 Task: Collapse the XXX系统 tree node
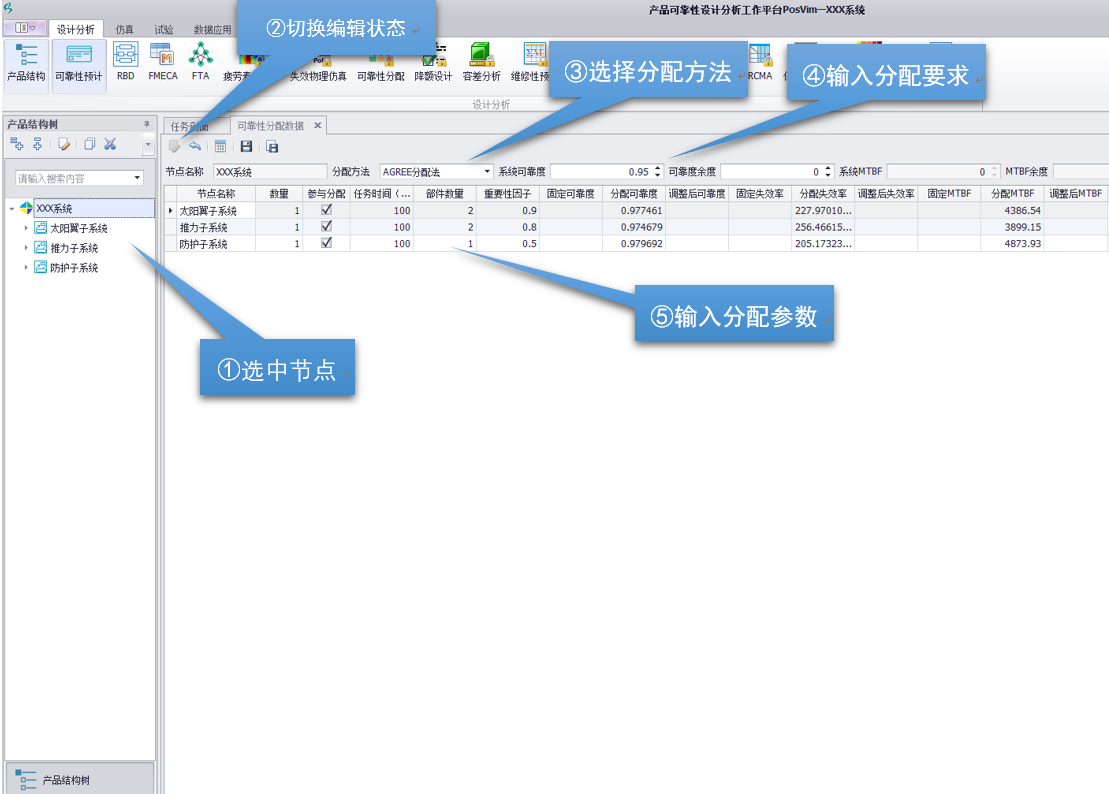click(12, 209)
